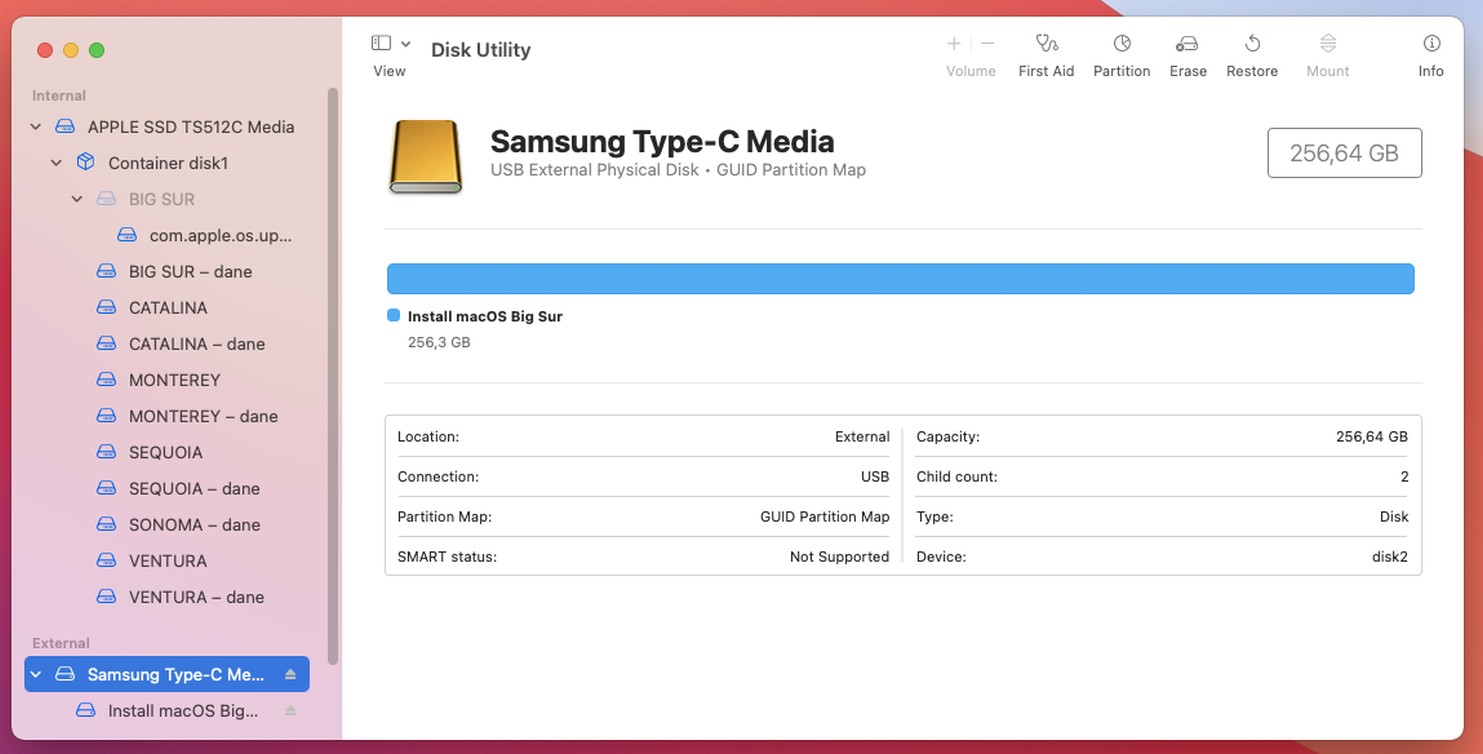Eject the Samsung Type-C Media disk
1483x754 pixels.
click(x=290, y=675)
